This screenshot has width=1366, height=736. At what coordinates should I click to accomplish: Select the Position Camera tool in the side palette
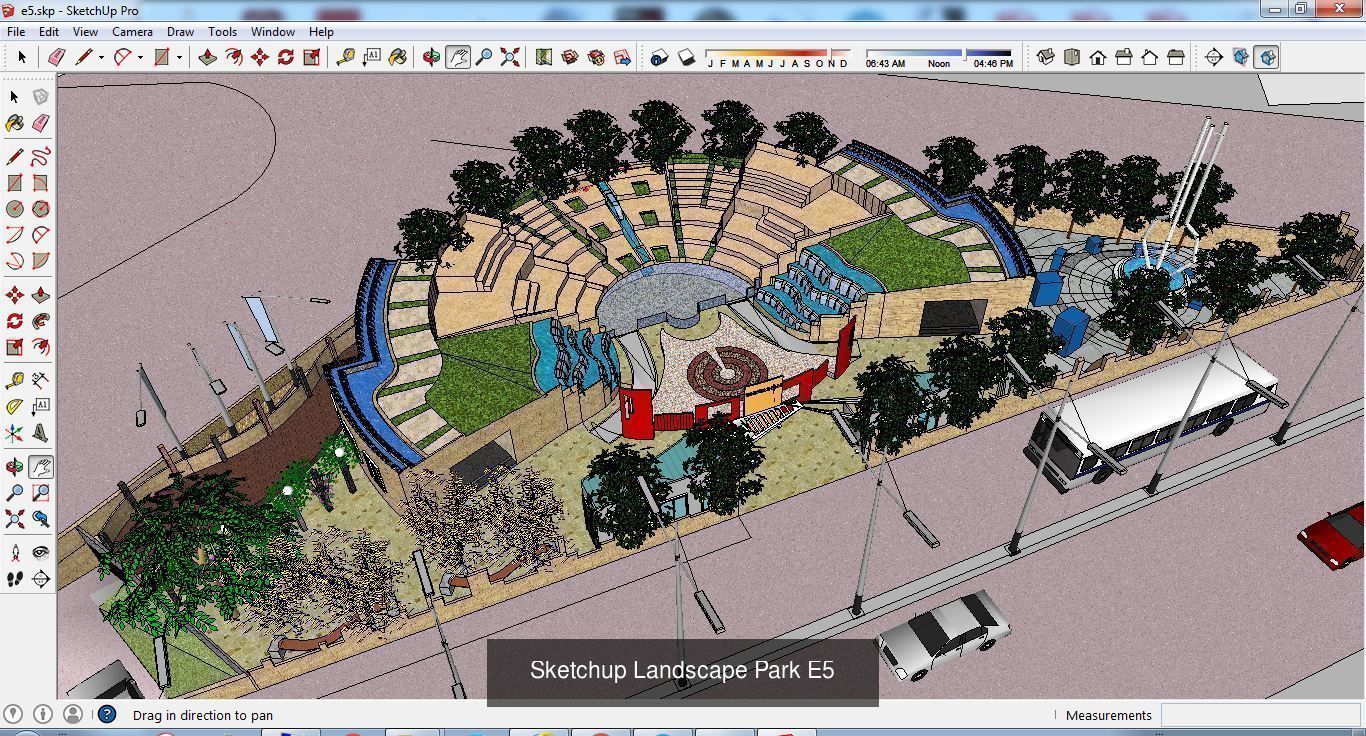click(14, 552)
